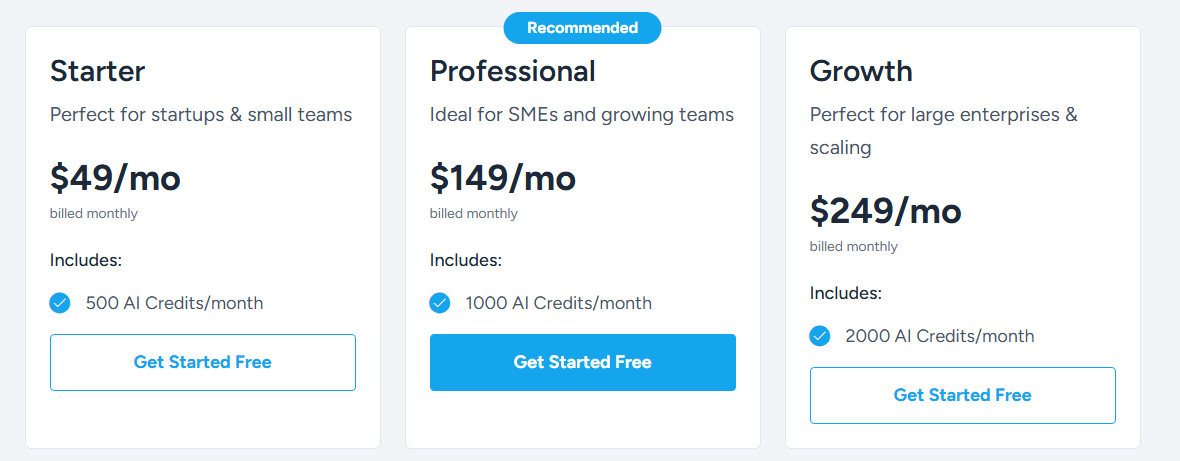Click the $149/mo price
This screenshot has width=1180, height=461.
click(502, 178)
